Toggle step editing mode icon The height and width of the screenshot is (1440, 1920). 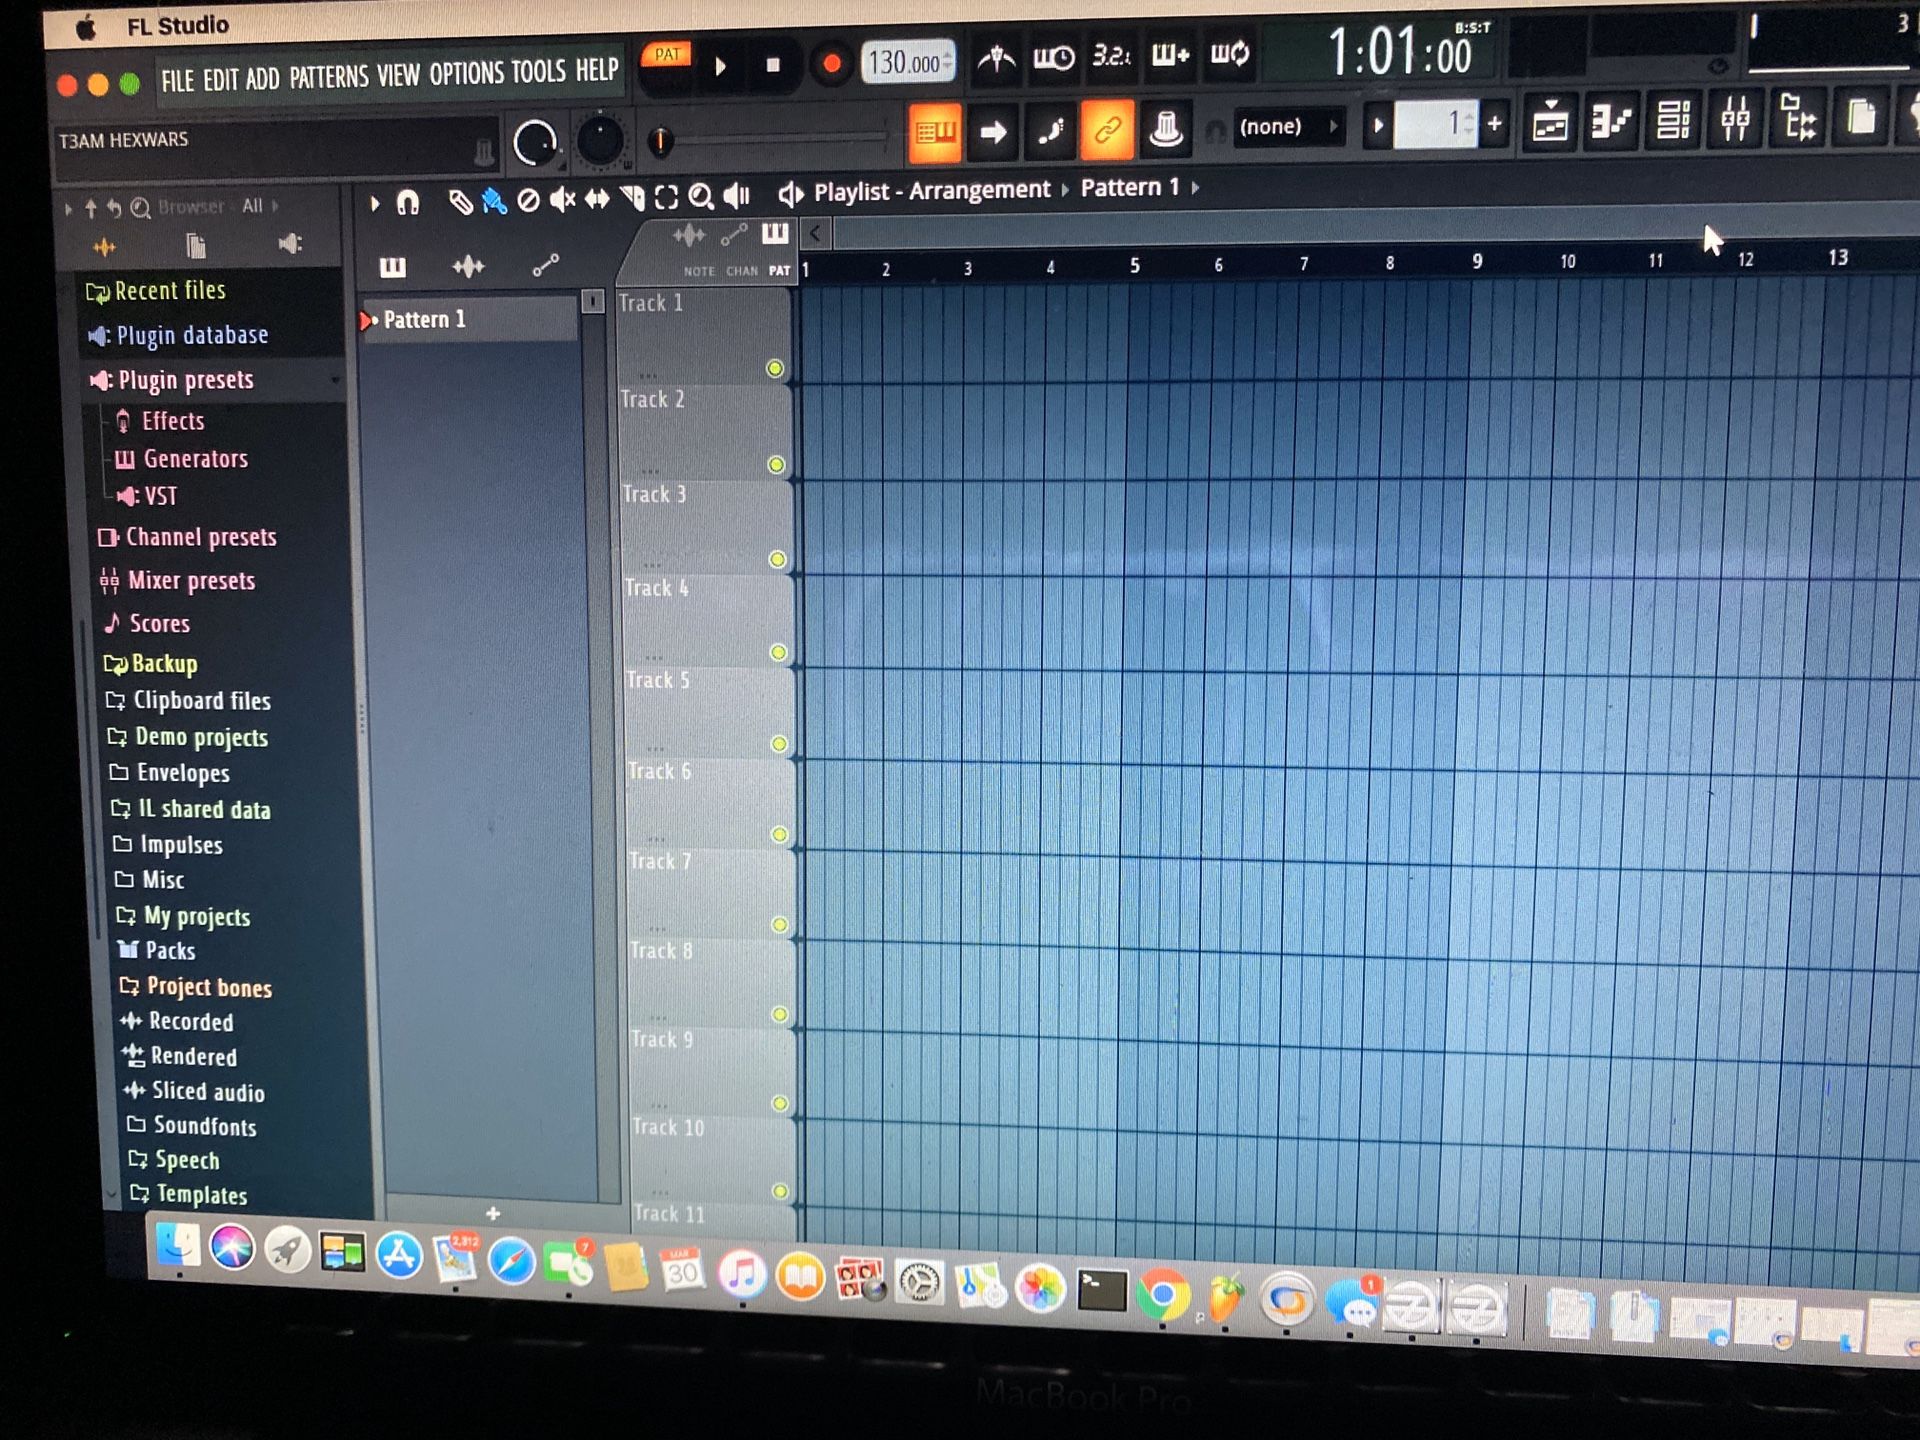tap(1050, 130)
